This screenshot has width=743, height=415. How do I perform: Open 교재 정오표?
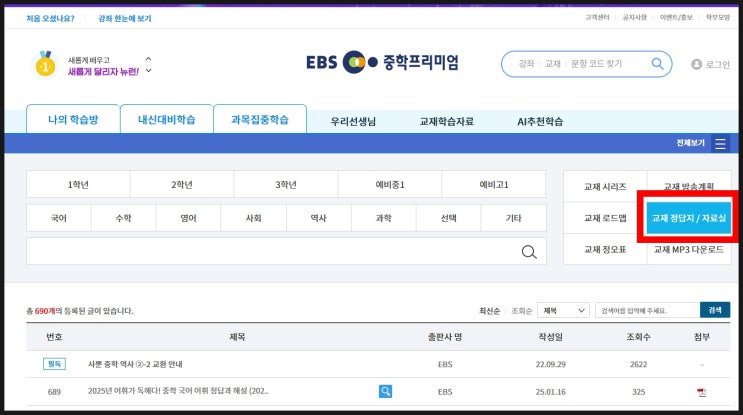click(605, 249)
